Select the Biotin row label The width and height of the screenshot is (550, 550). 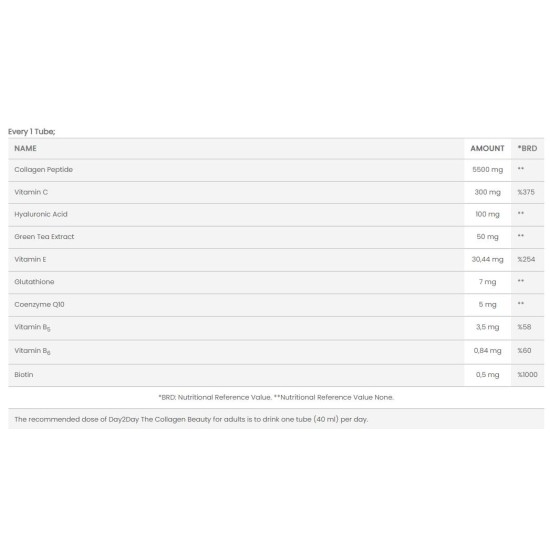click(24, 375)
